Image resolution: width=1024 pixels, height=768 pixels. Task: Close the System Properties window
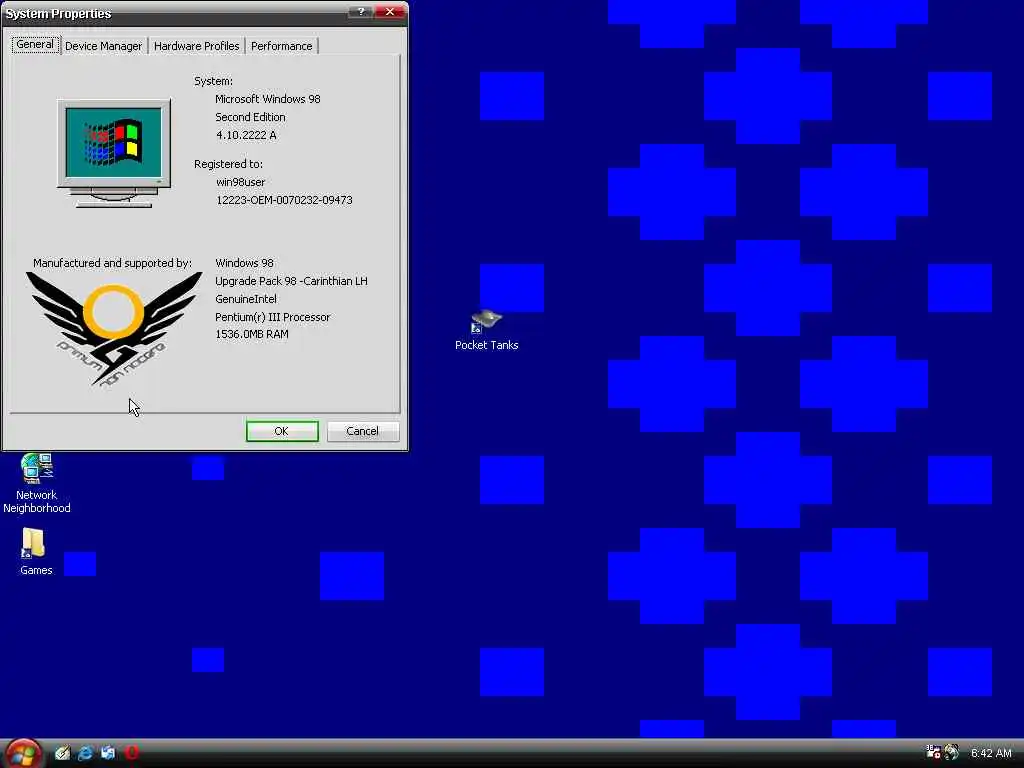coord(390,12)
